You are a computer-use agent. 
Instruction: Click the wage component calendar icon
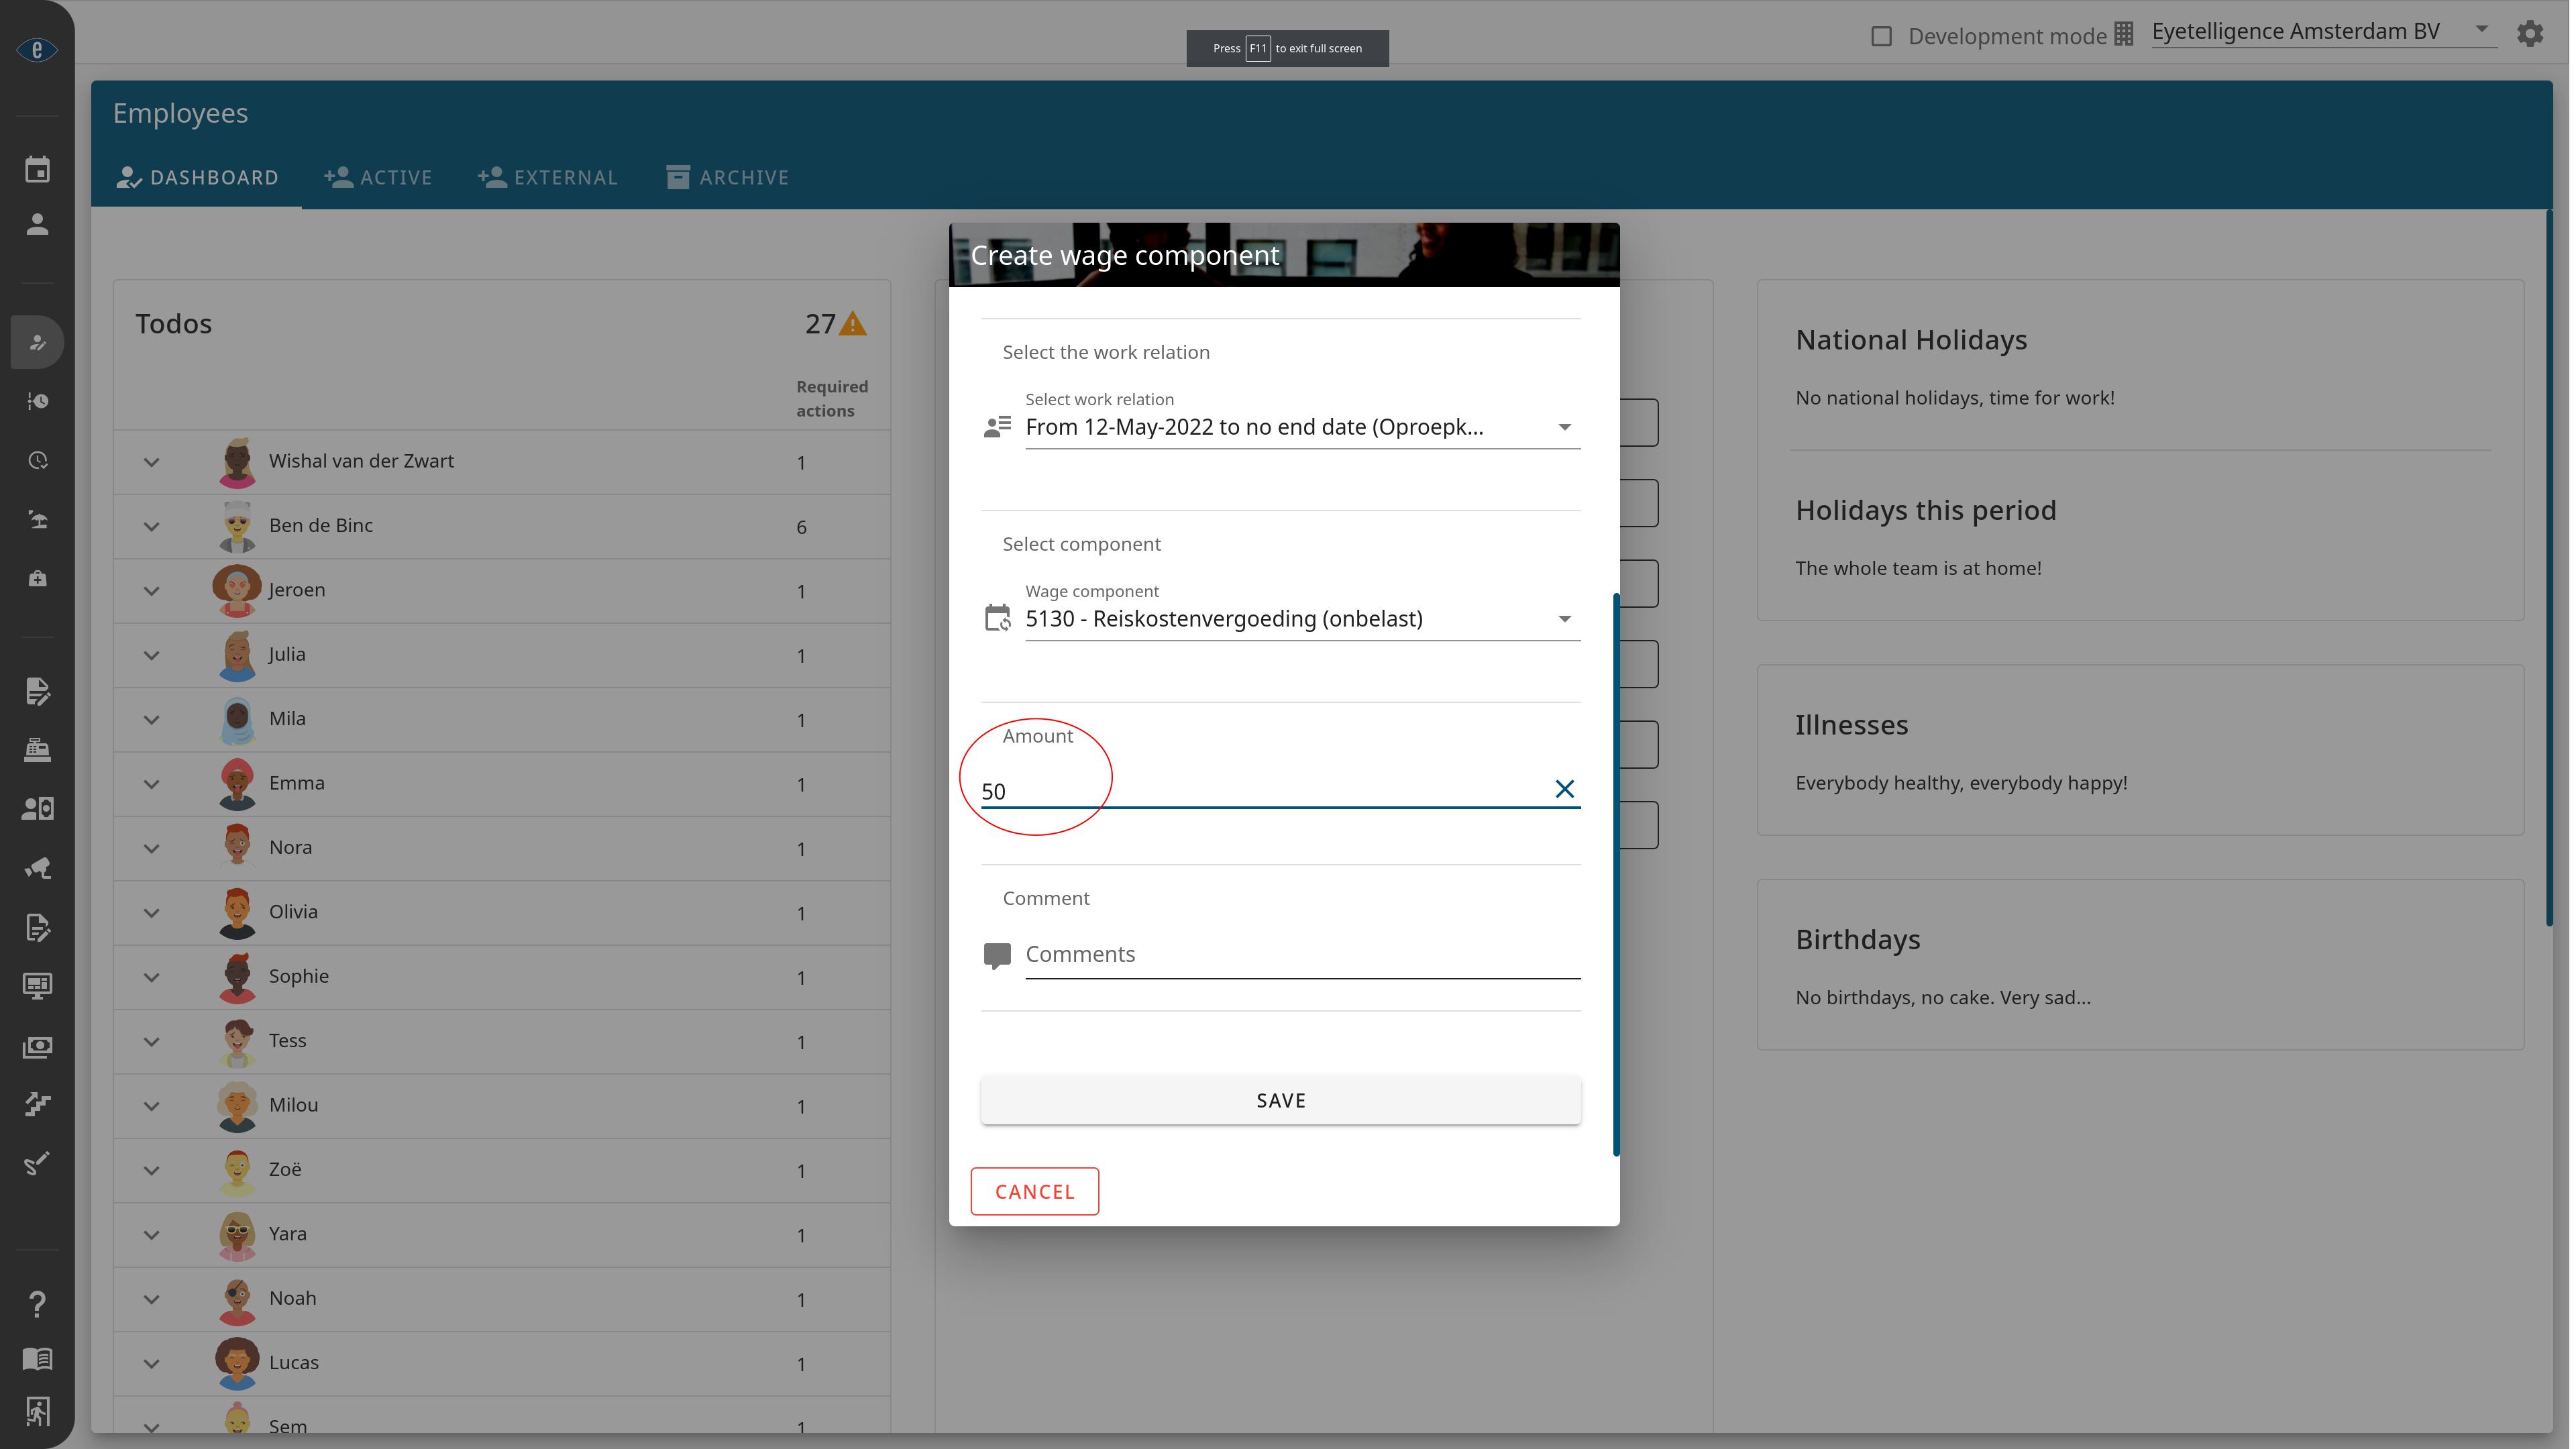pyautogui.click(x=998, y=616)
